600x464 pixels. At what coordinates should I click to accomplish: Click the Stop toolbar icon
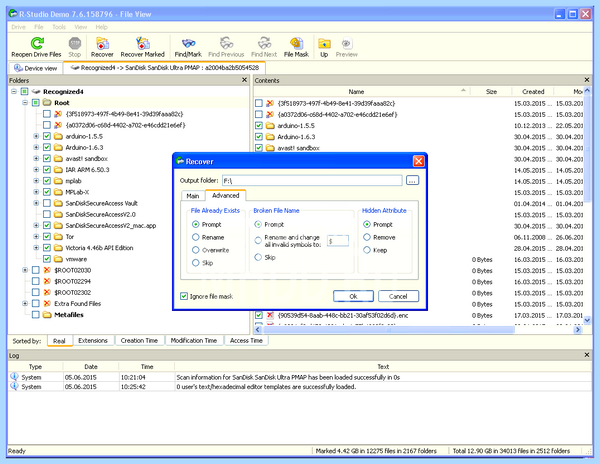tap(75, 43)
